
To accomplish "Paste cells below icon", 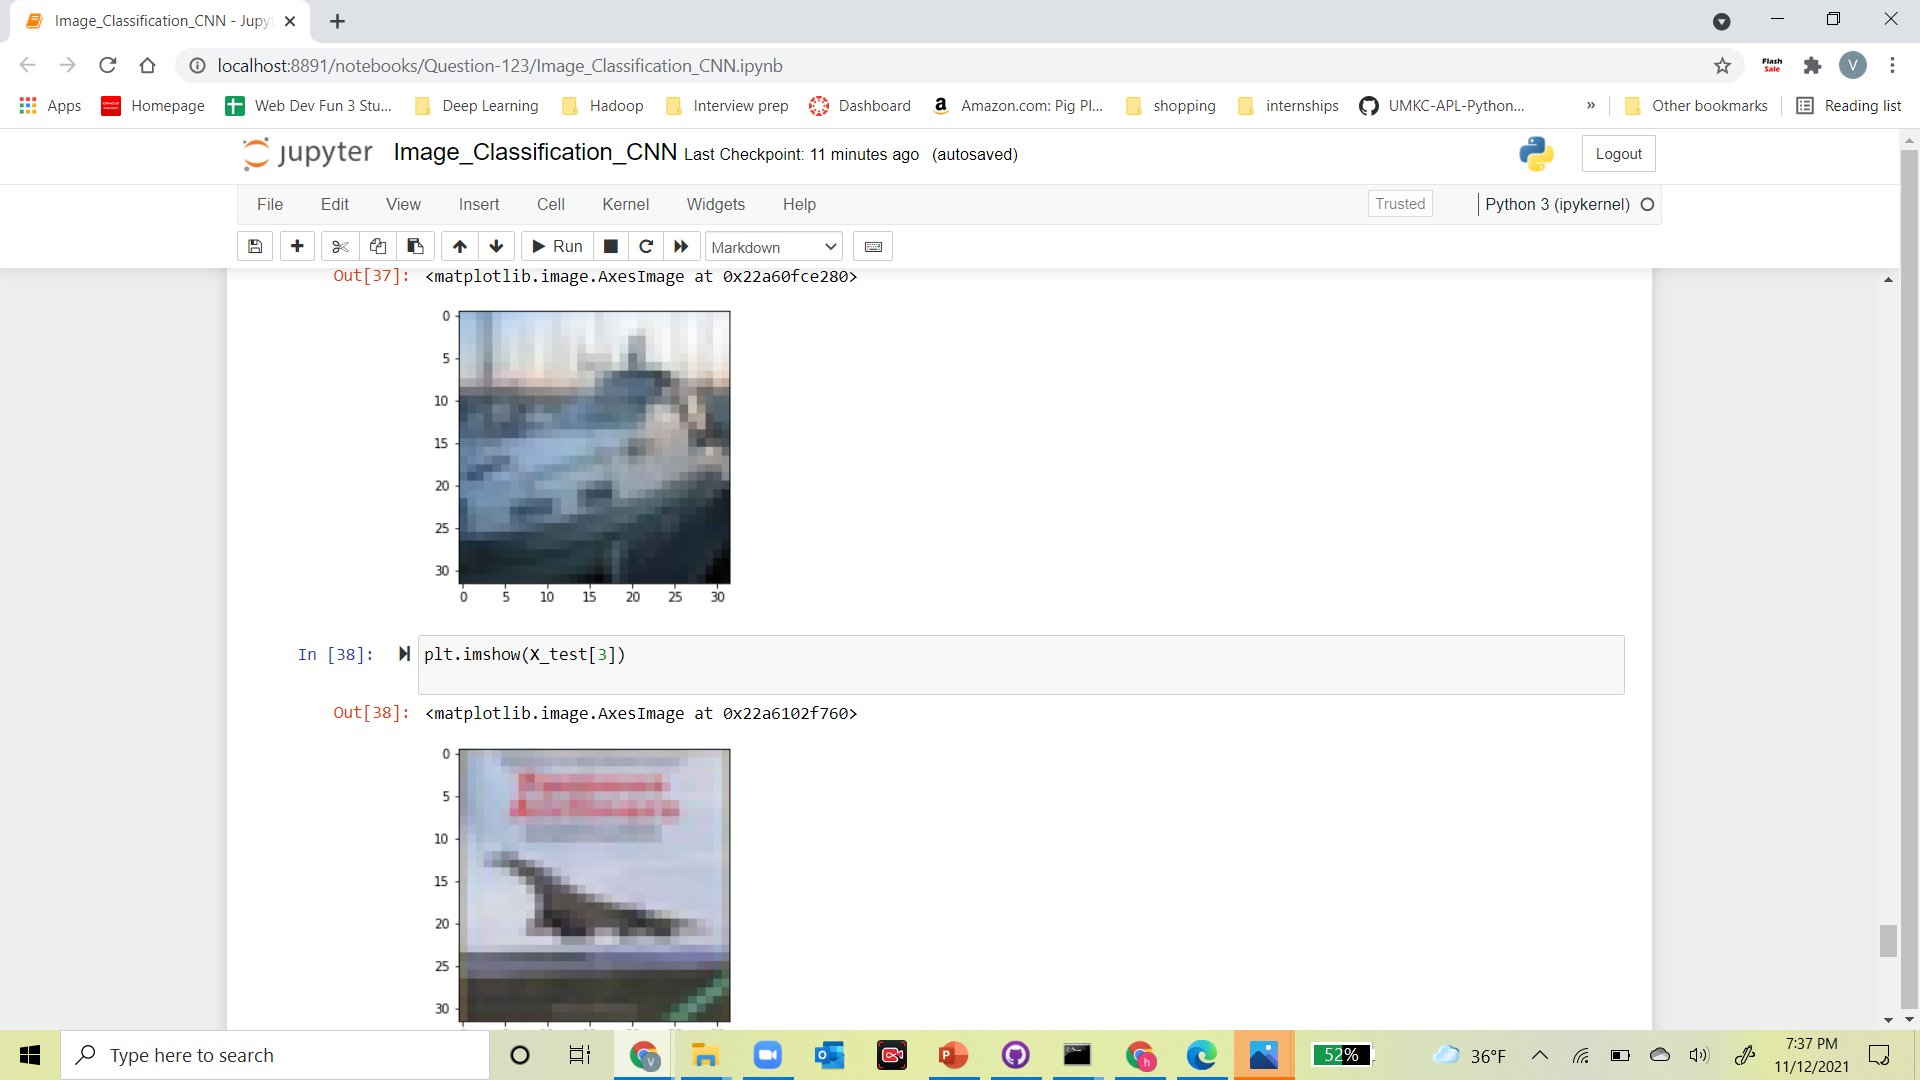I will pos(415,247).
